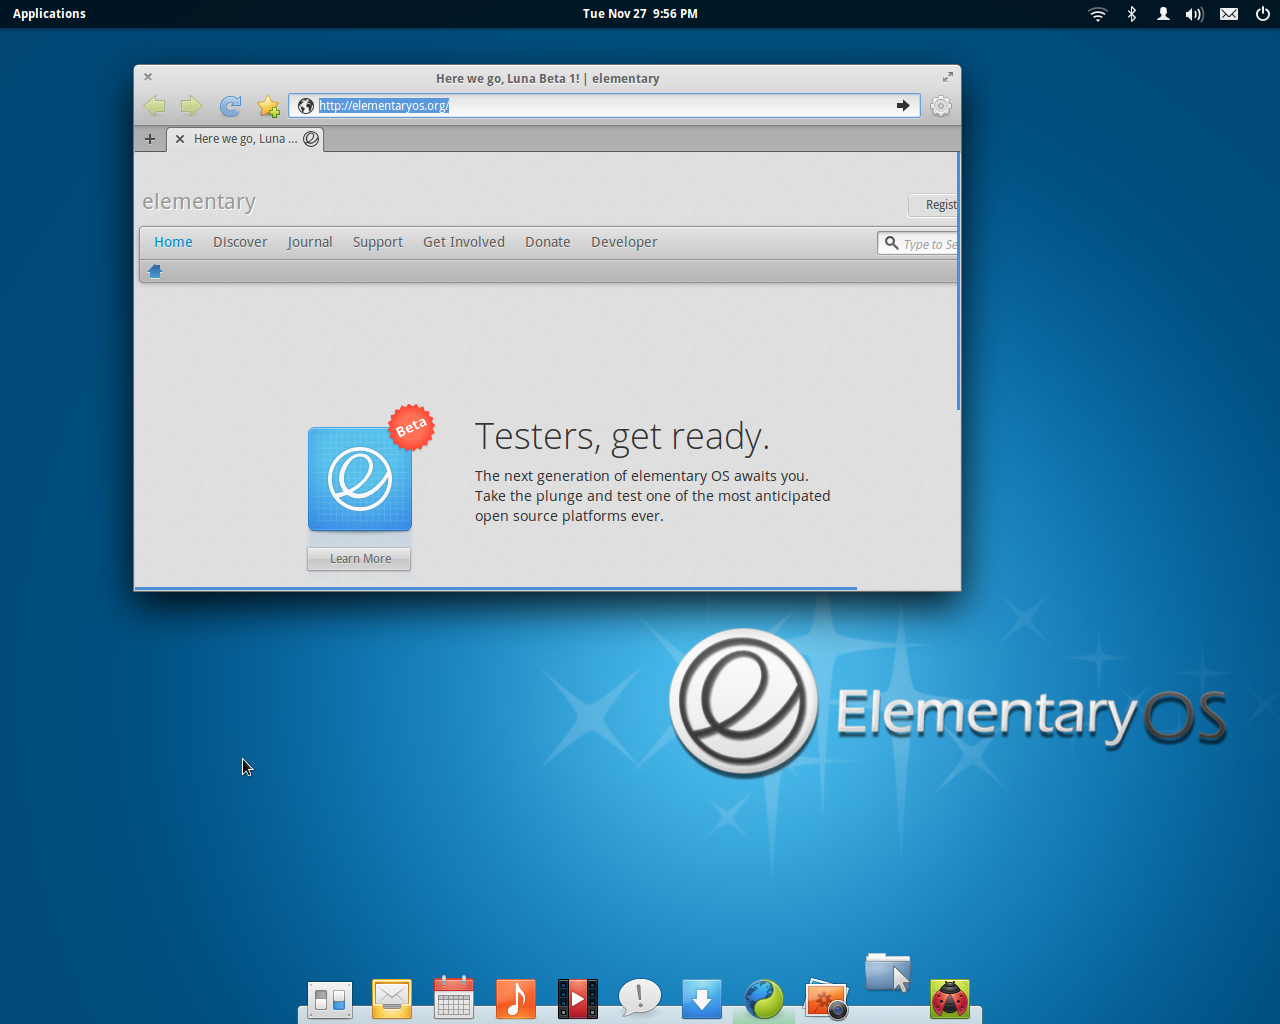Click the globe icon in address bar
Screen dimensions: 1280x1024
pyautogui.click(x=306, y=106)
